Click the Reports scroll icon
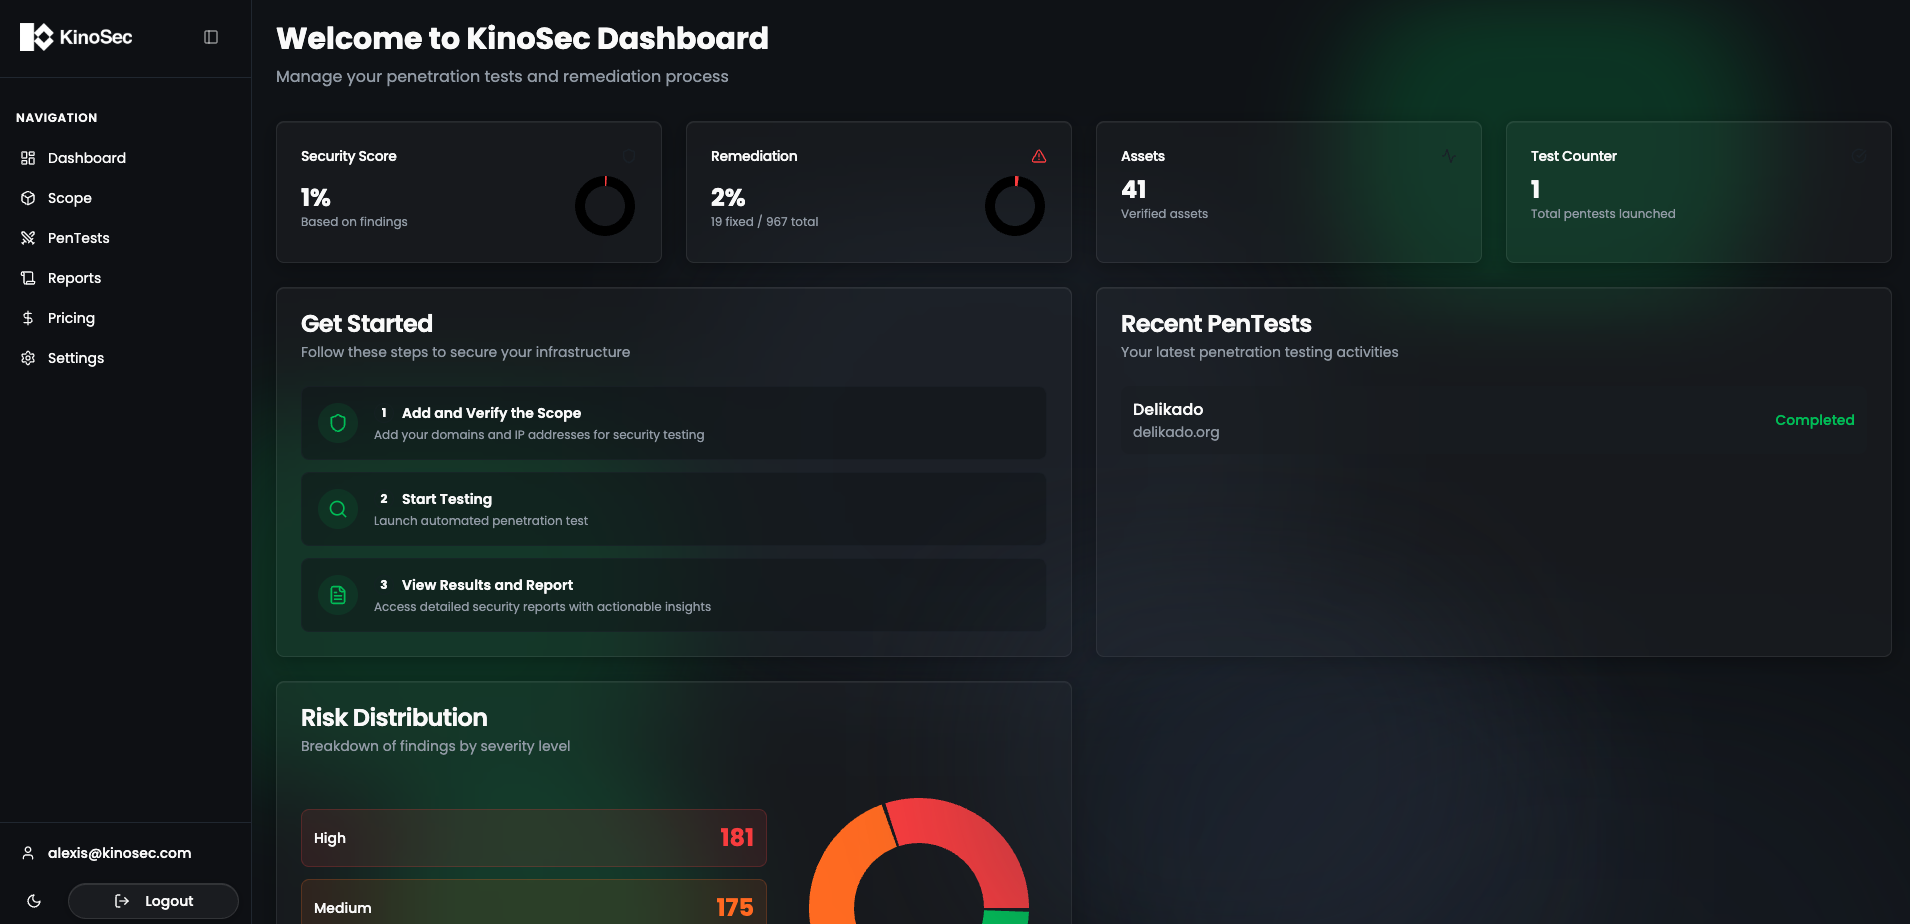 coord(28,278)
